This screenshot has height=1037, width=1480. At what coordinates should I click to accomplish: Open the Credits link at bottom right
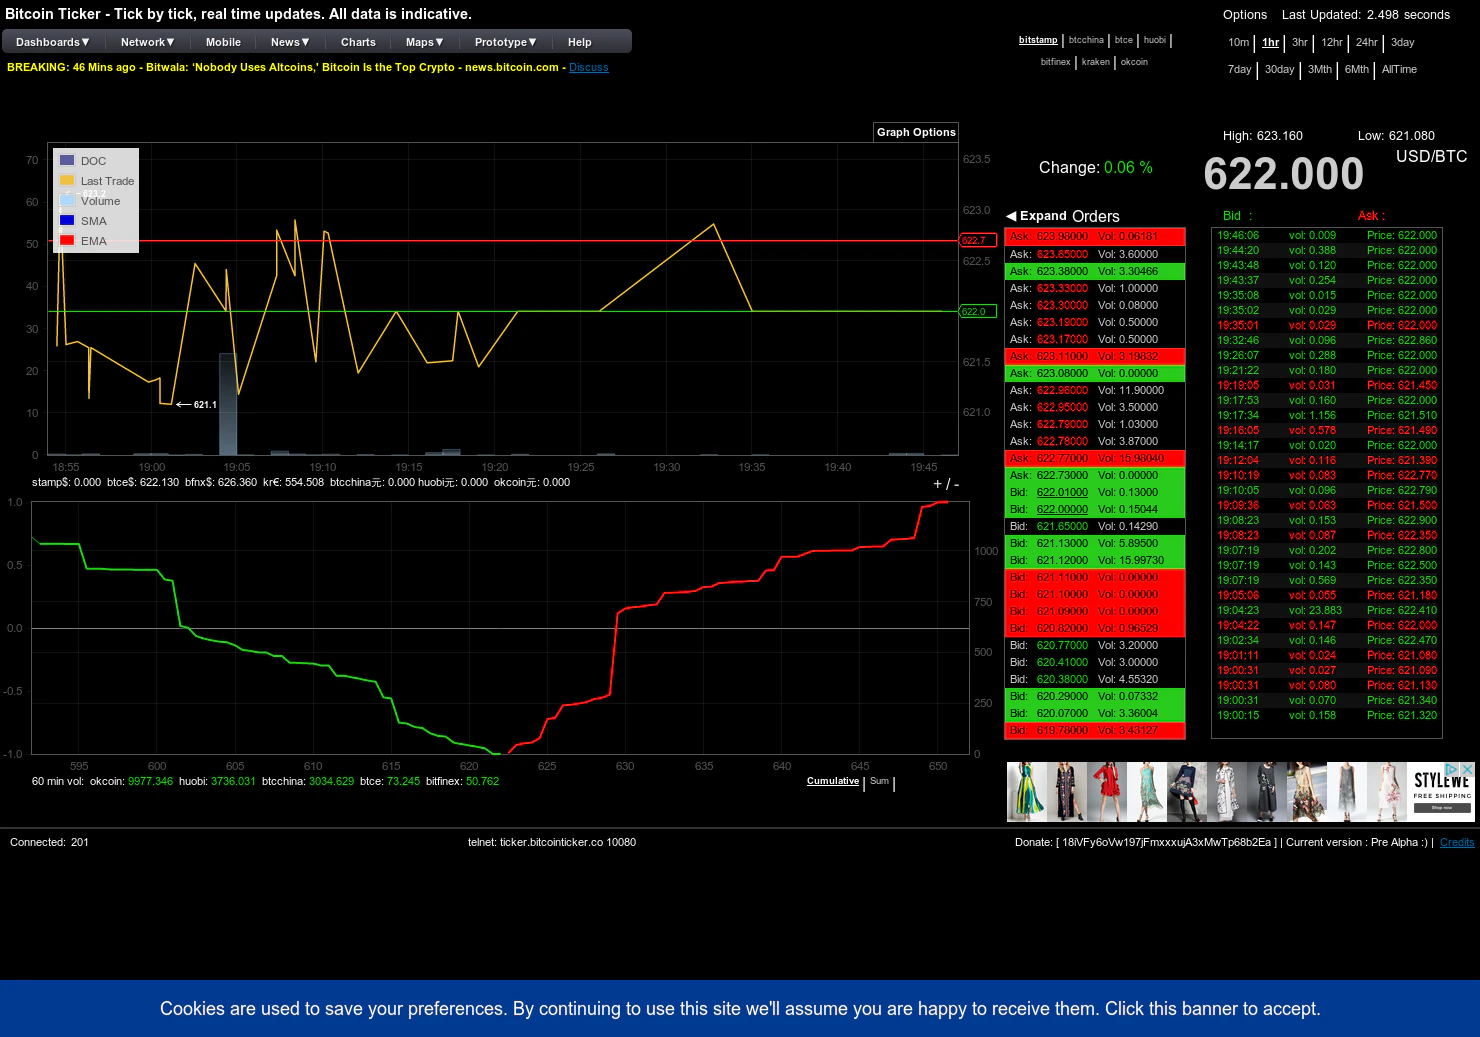click(x=1456, y=842)
